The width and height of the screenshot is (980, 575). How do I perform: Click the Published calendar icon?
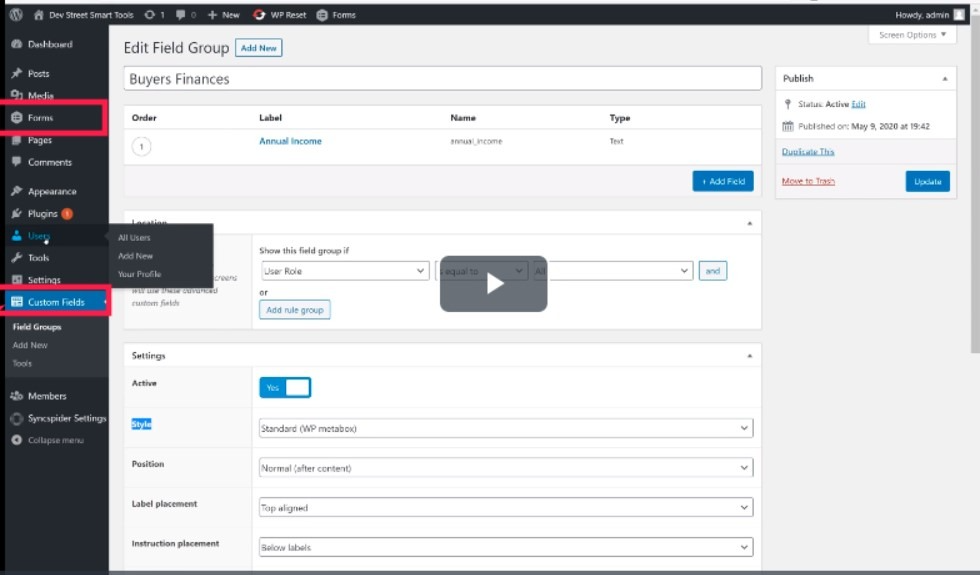coord(788,126)
